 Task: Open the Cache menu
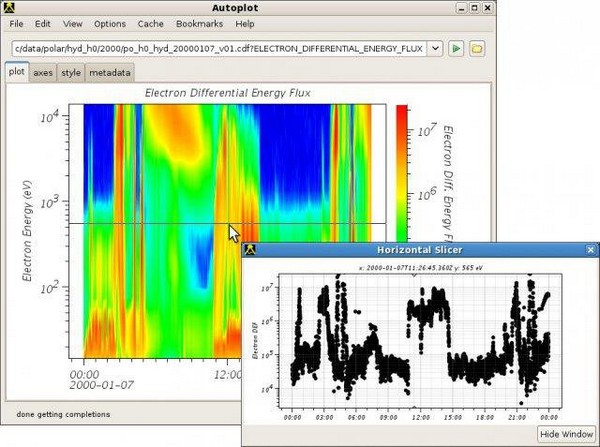point(151,23)
